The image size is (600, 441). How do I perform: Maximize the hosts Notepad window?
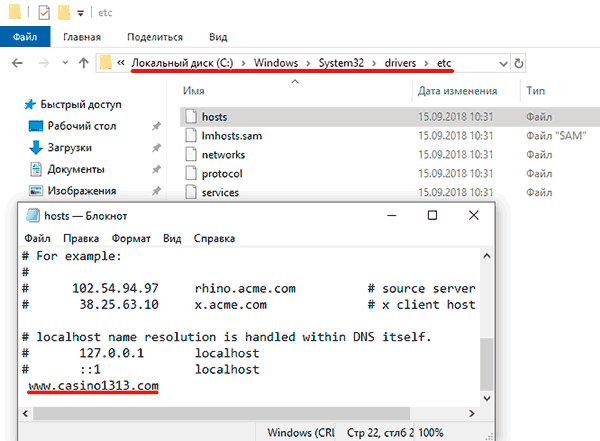pyautogui.click(x=432, y=216)
